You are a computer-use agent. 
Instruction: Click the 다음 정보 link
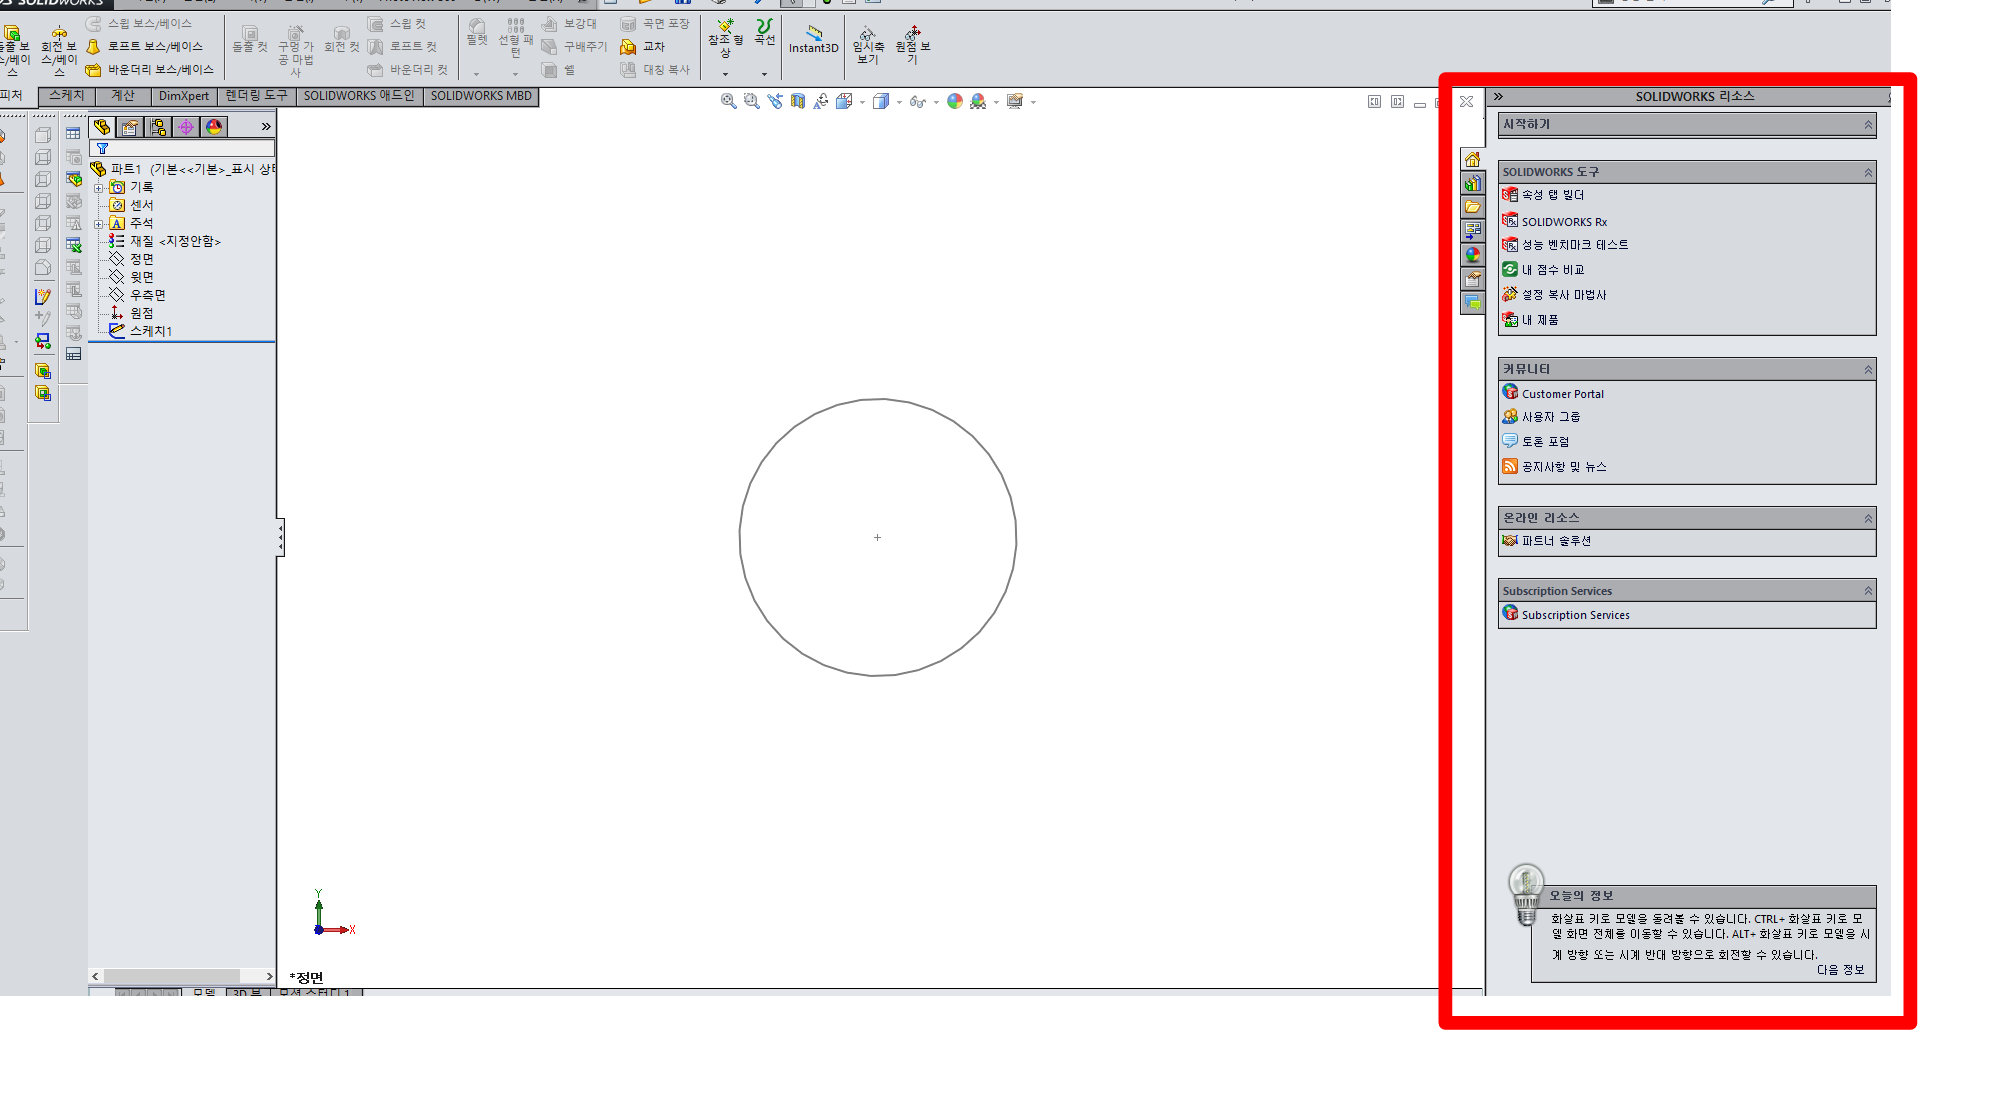[x=1840, y=969]
